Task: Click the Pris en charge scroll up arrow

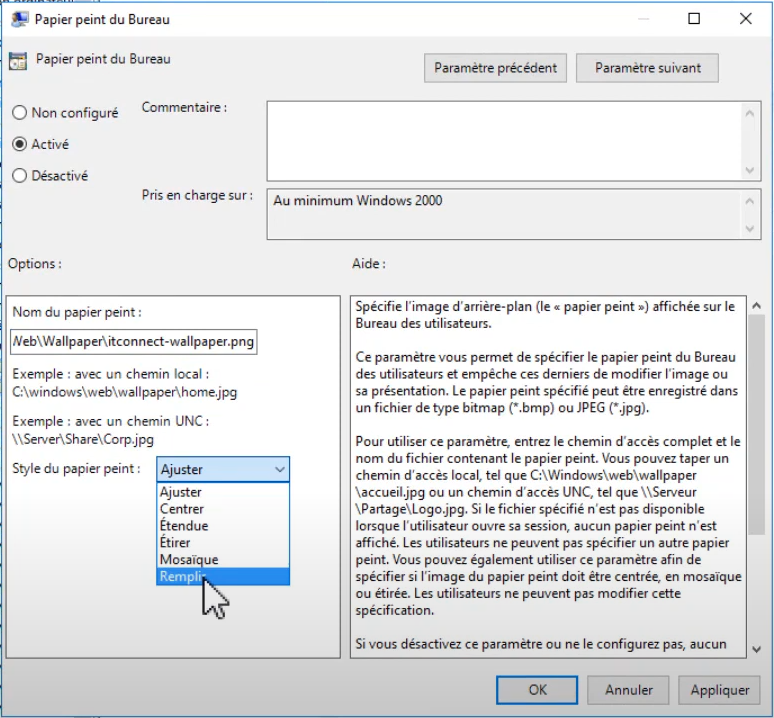Action: (750, 201)
